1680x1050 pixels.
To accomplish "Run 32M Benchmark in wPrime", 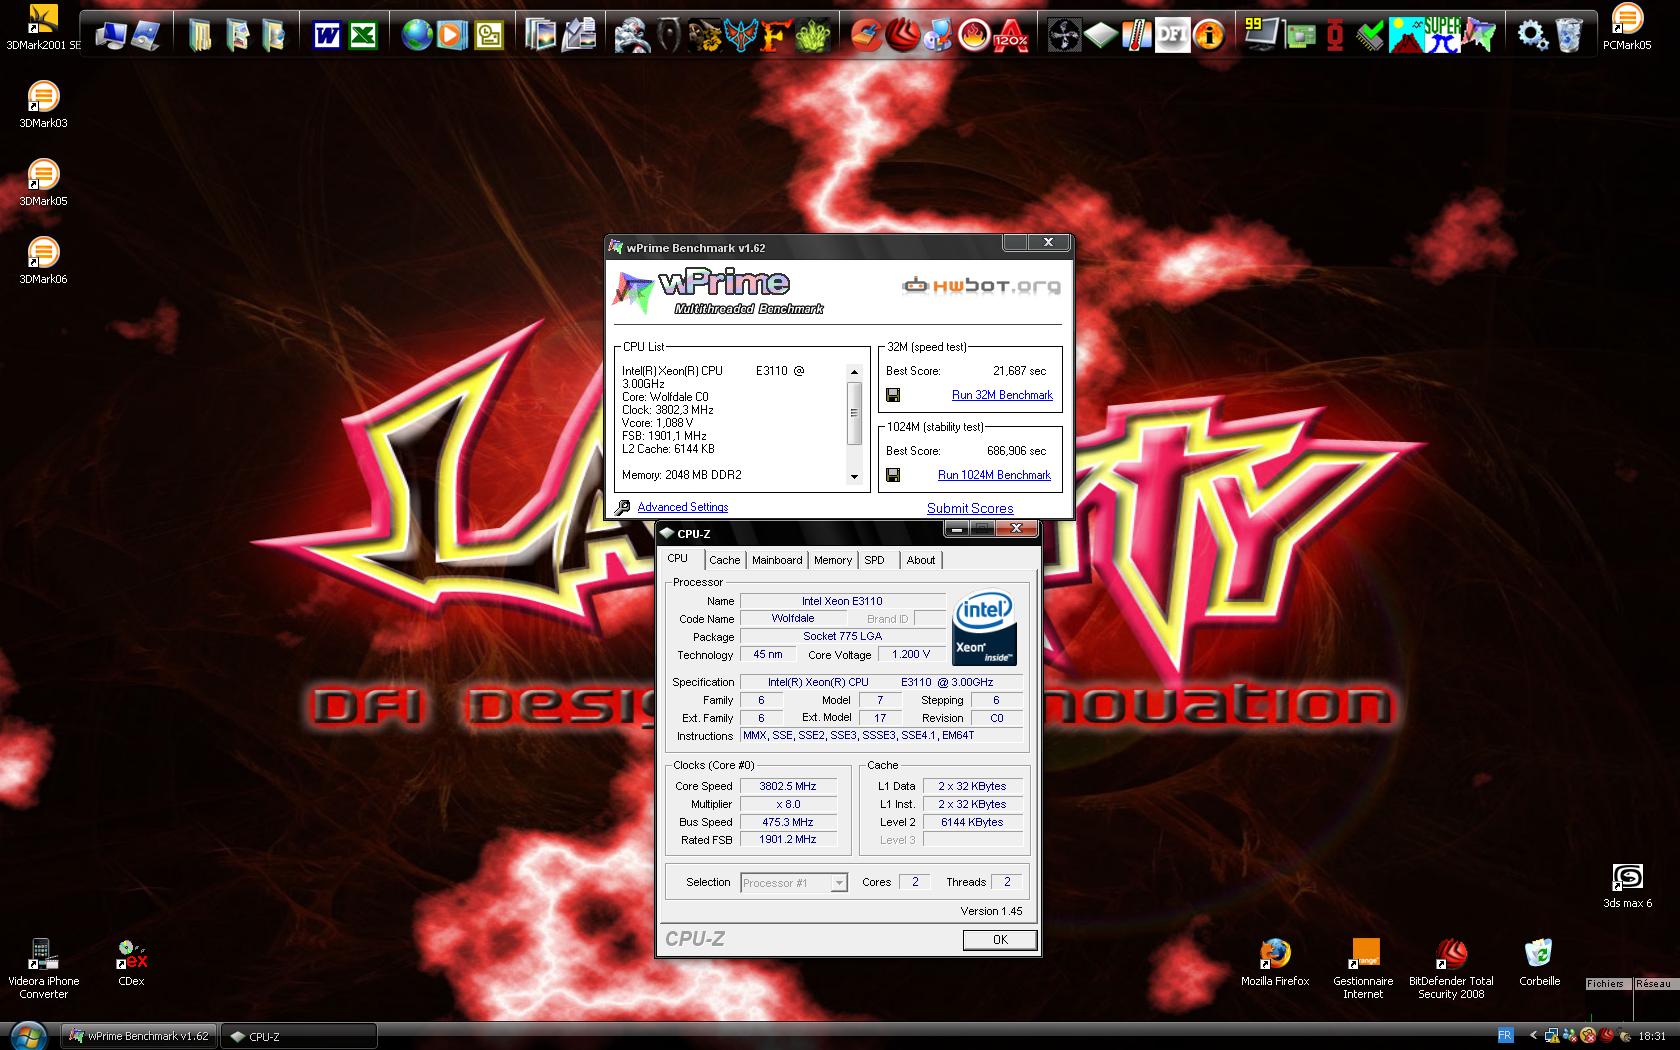I will 1002,395.
